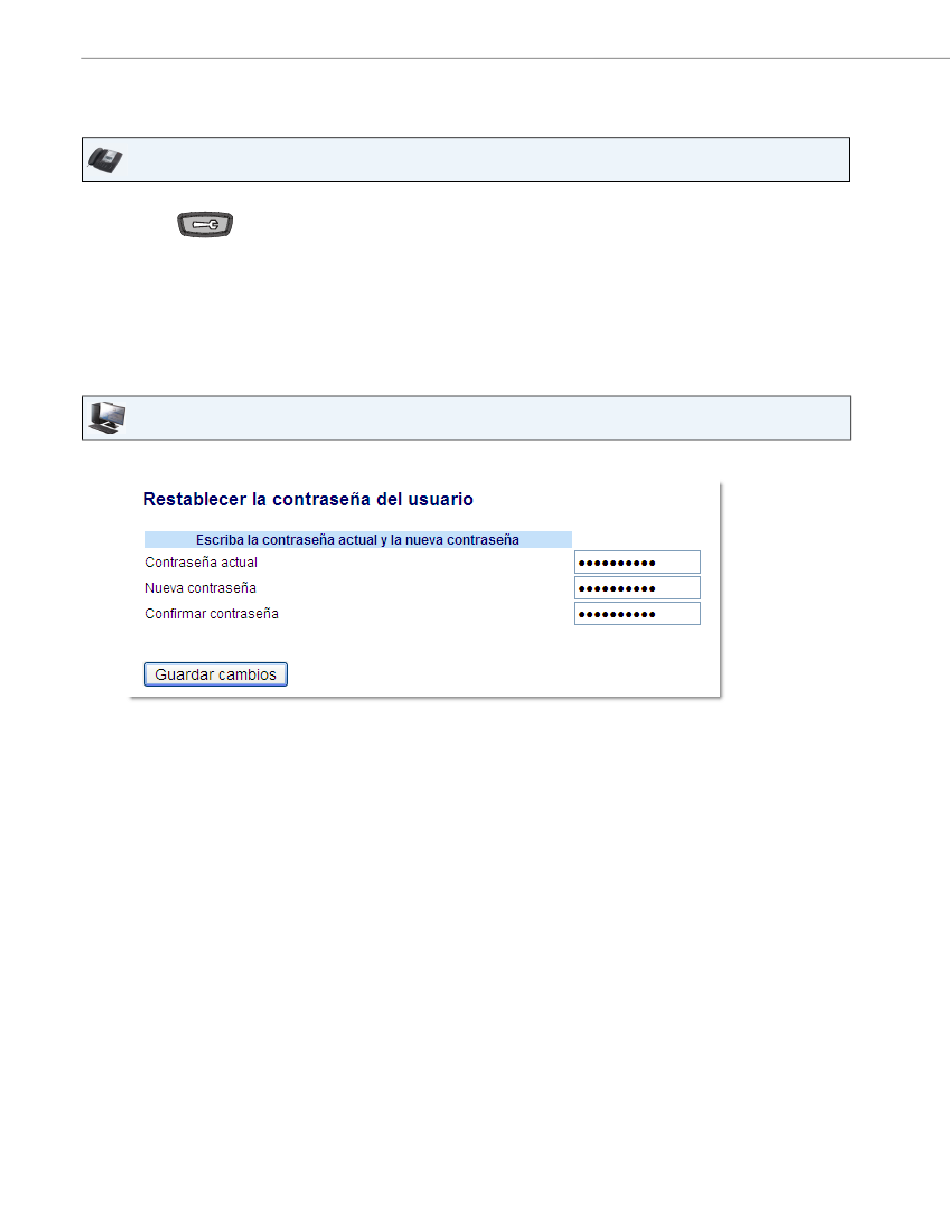Click the computer monitor icon in the lower bar
This screenshot has width=950, height=1229.
107,418
